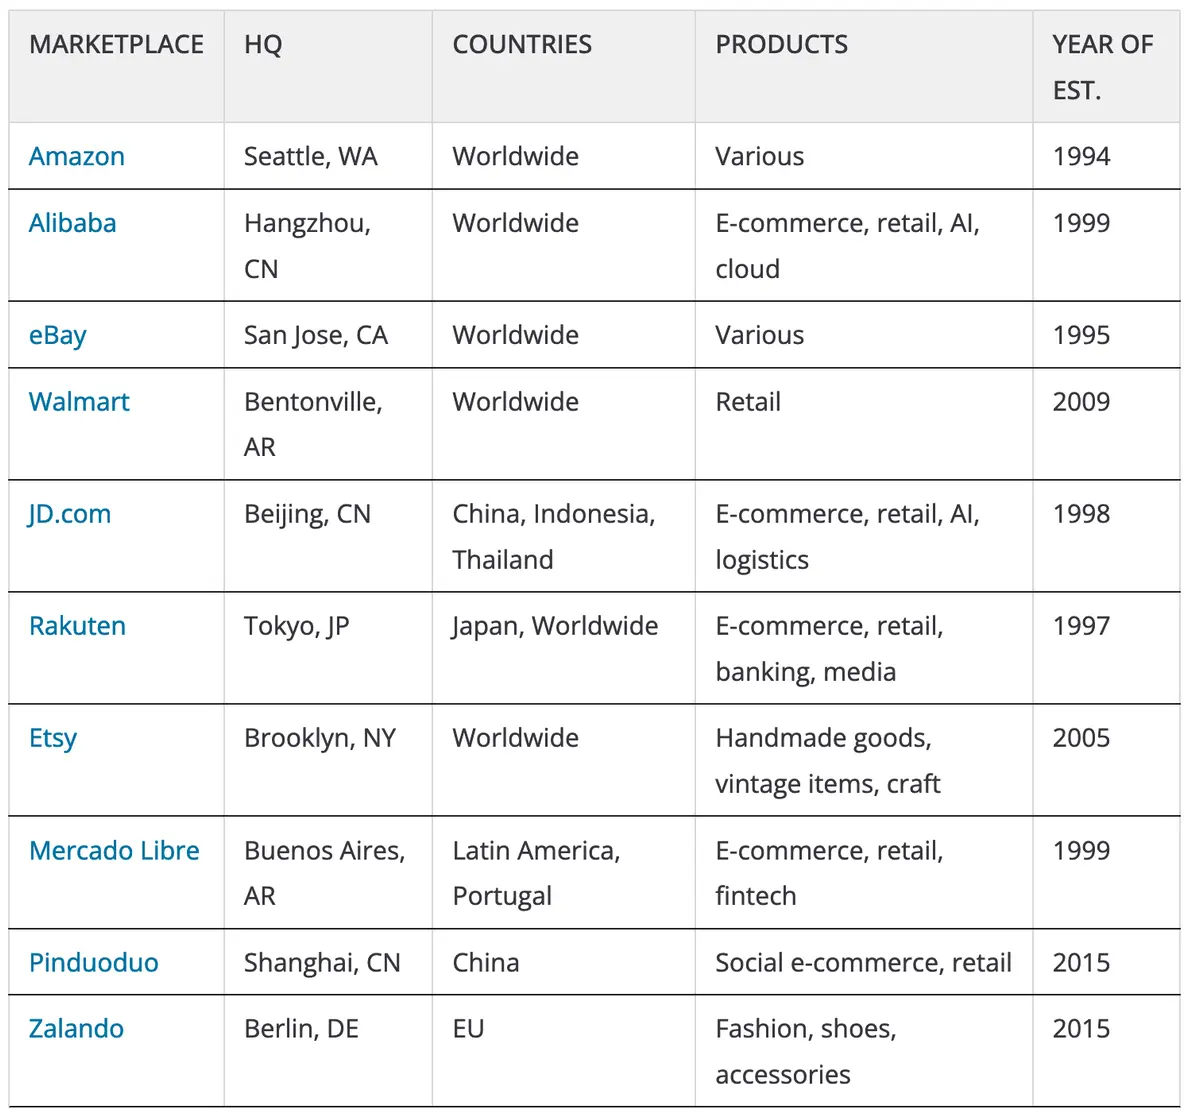Follow the eBay hyperlink
The width and height of the screenshot is (1200, 1117).
pyautogui.click(x=57, y=335)
